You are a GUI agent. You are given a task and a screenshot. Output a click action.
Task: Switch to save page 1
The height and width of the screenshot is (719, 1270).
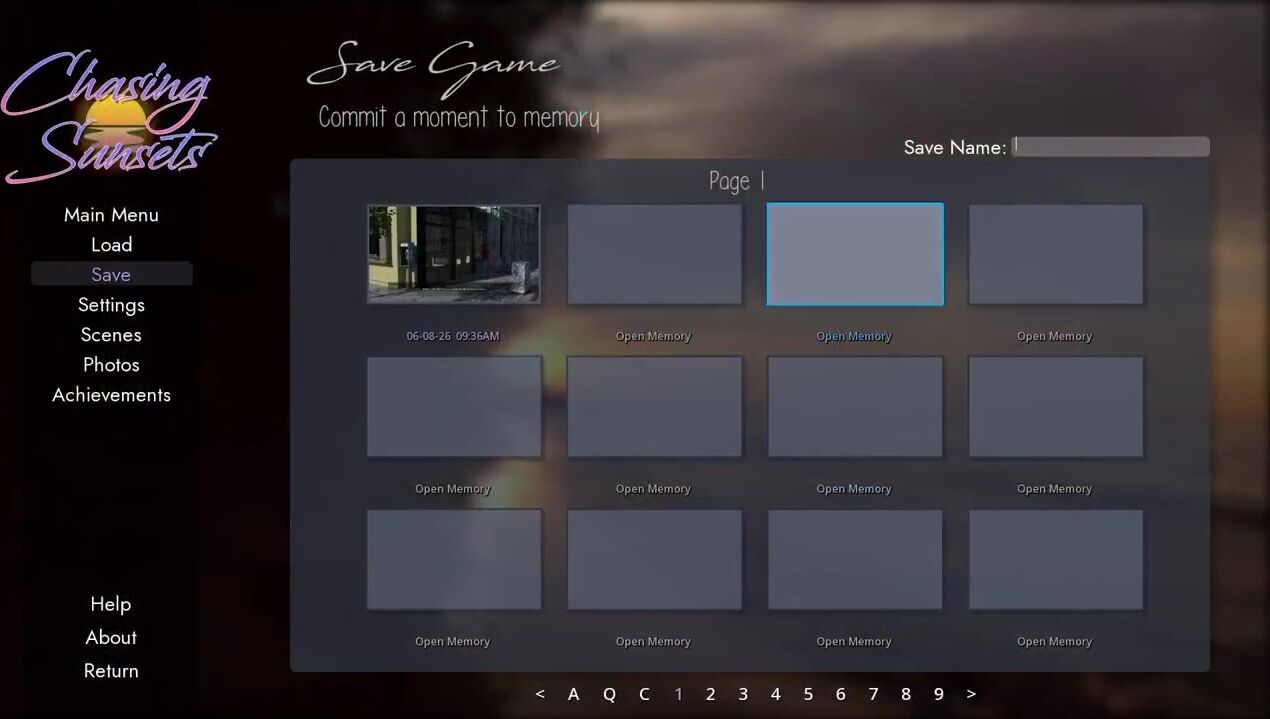(x=678, y=694)
